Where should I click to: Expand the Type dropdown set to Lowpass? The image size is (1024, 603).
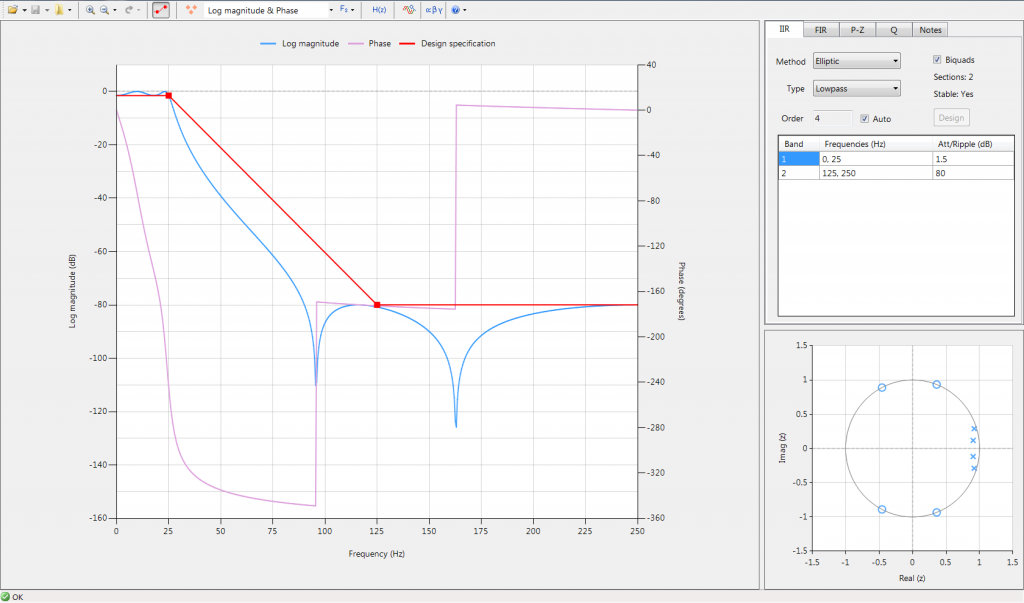coord(856,89)
